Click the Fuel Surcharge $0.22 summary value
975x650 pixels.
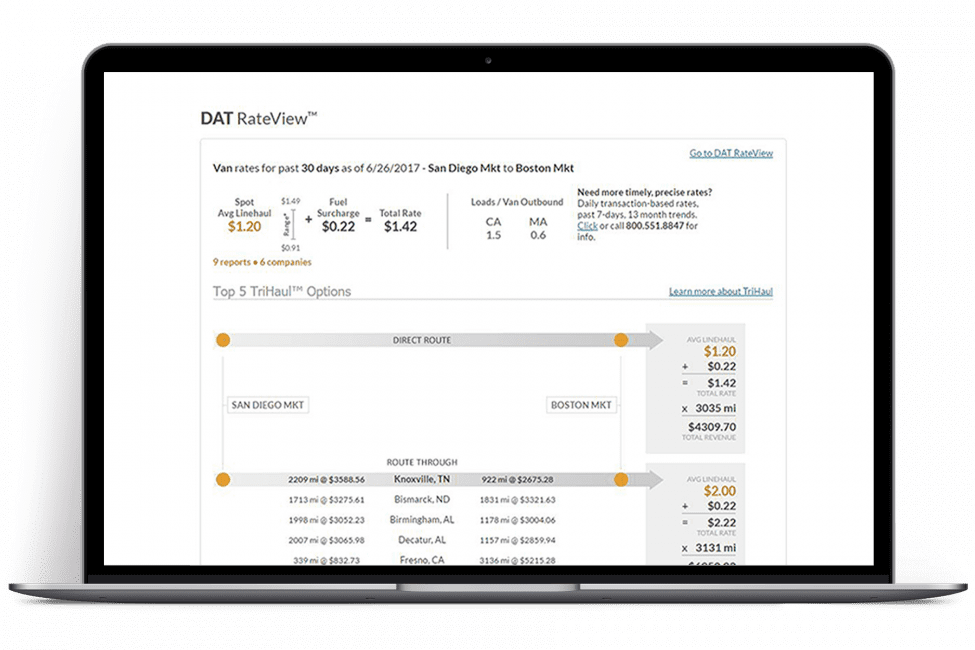pyautogui.click(x=338, y=226)
